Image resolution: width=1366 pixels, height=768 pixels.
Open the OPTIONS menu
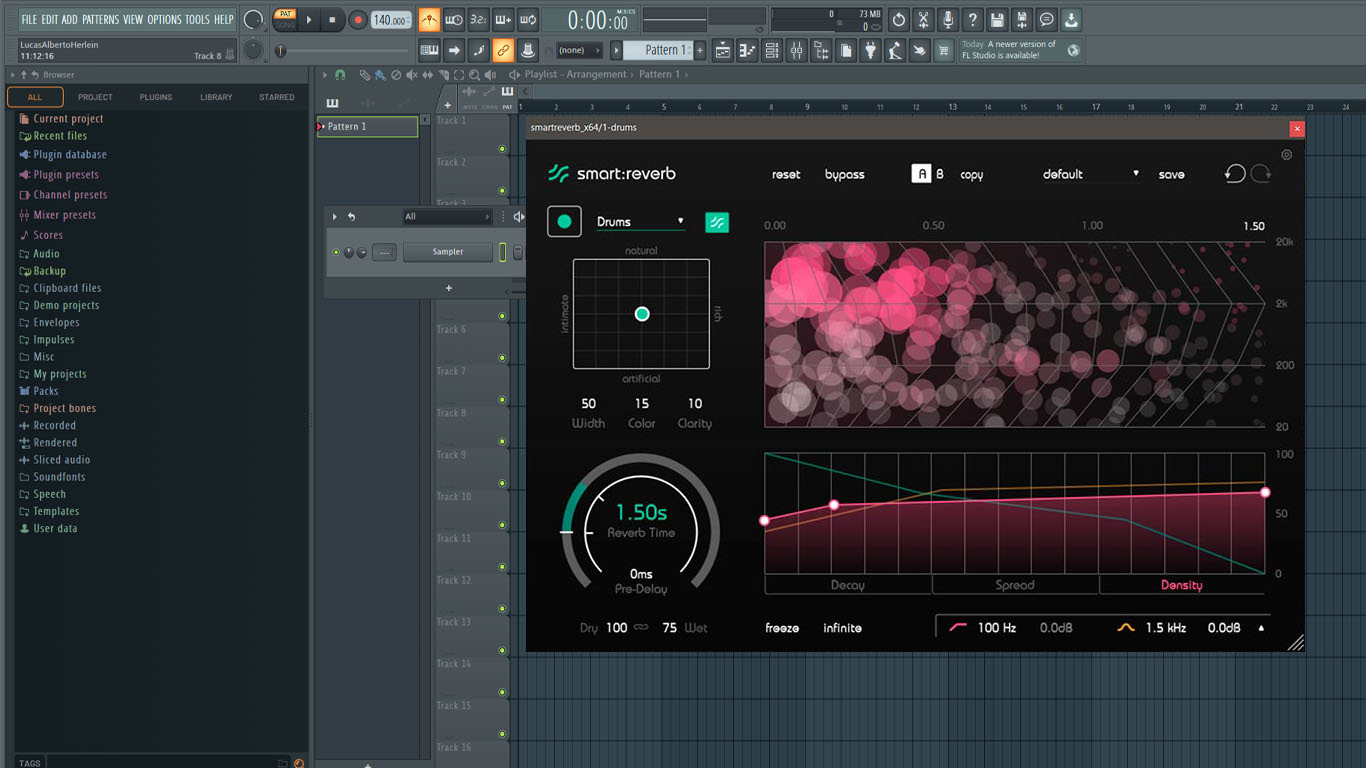coord(164,19)
